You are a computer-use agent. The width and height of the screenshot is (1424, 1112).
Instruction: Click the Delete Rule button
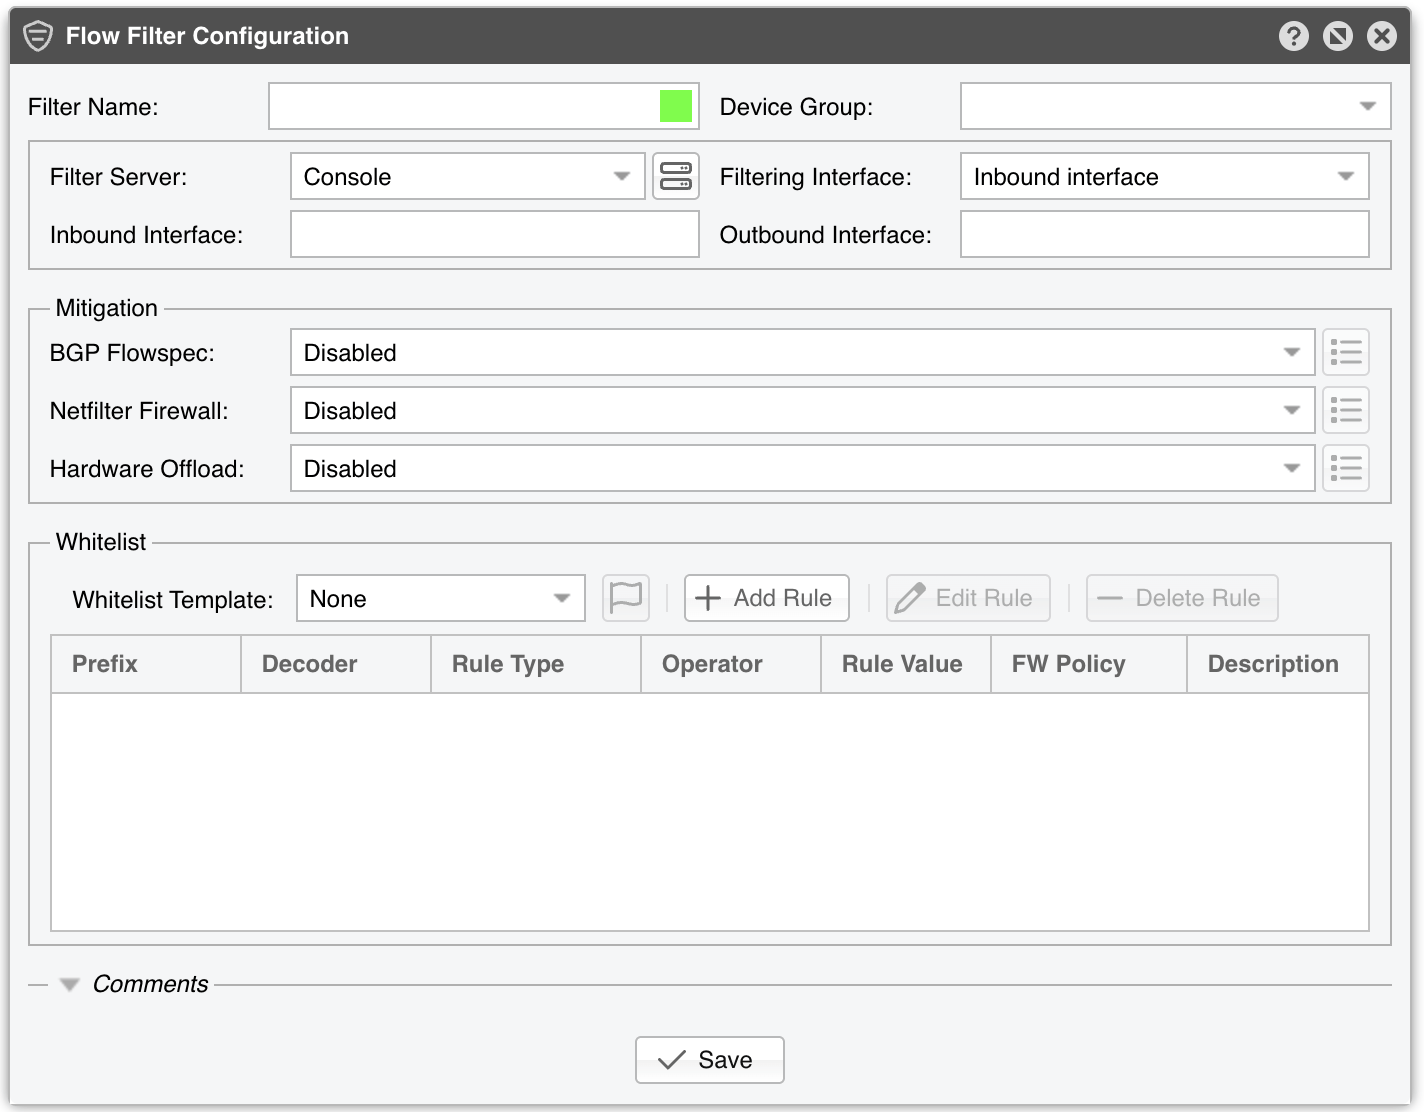1182,598
